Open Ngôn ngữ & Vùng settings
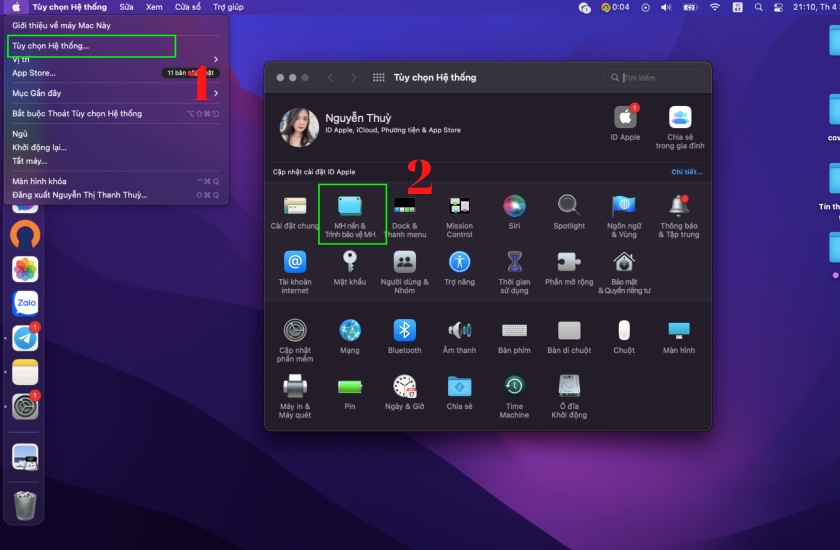The image size is (840, 550). pyautogui.click(x=624, y=216)
